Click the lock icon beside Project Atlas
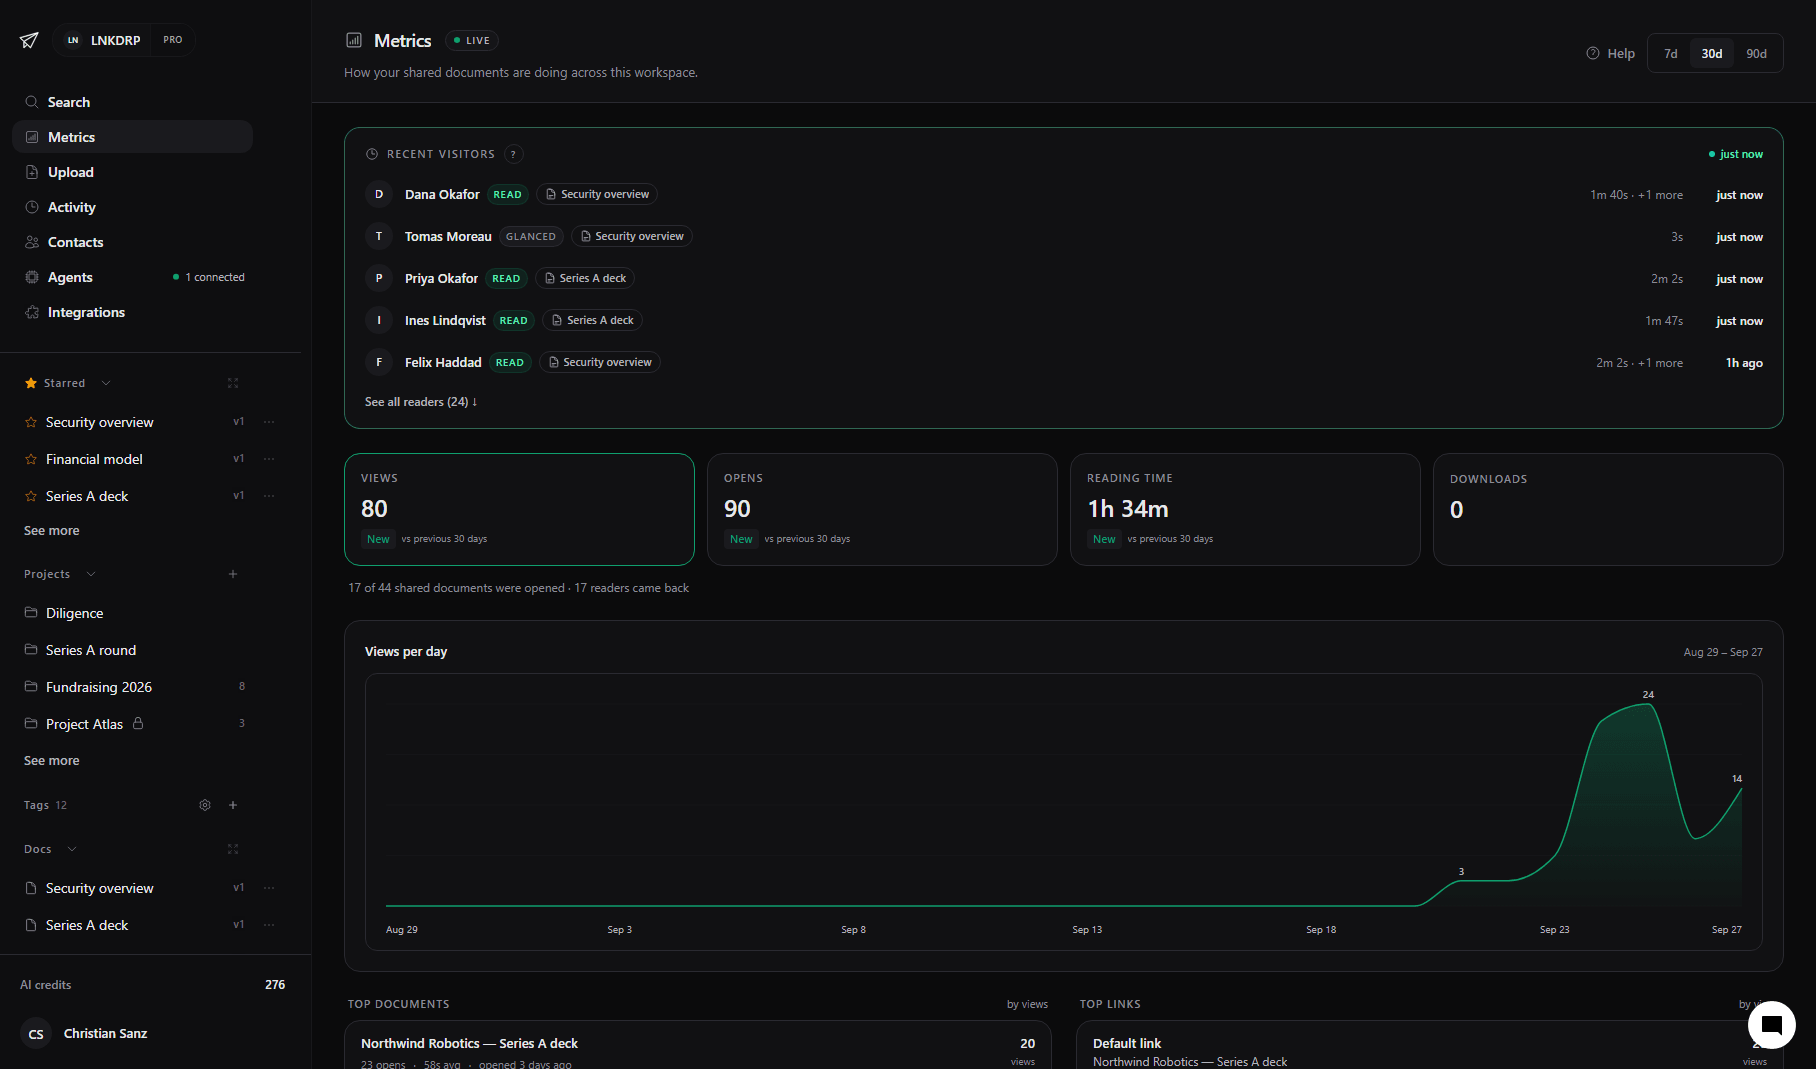Viewport: 1816px width, 1069px height. tap(138, 723)
